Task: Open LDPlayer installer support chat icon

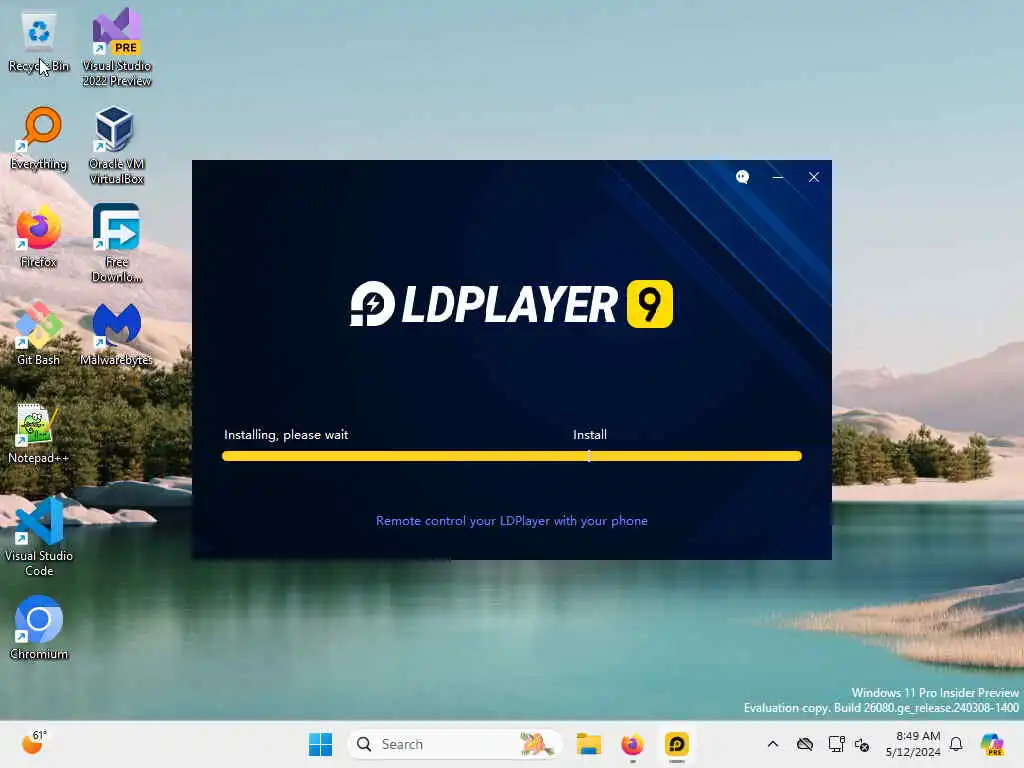Action: coord(743,177)
